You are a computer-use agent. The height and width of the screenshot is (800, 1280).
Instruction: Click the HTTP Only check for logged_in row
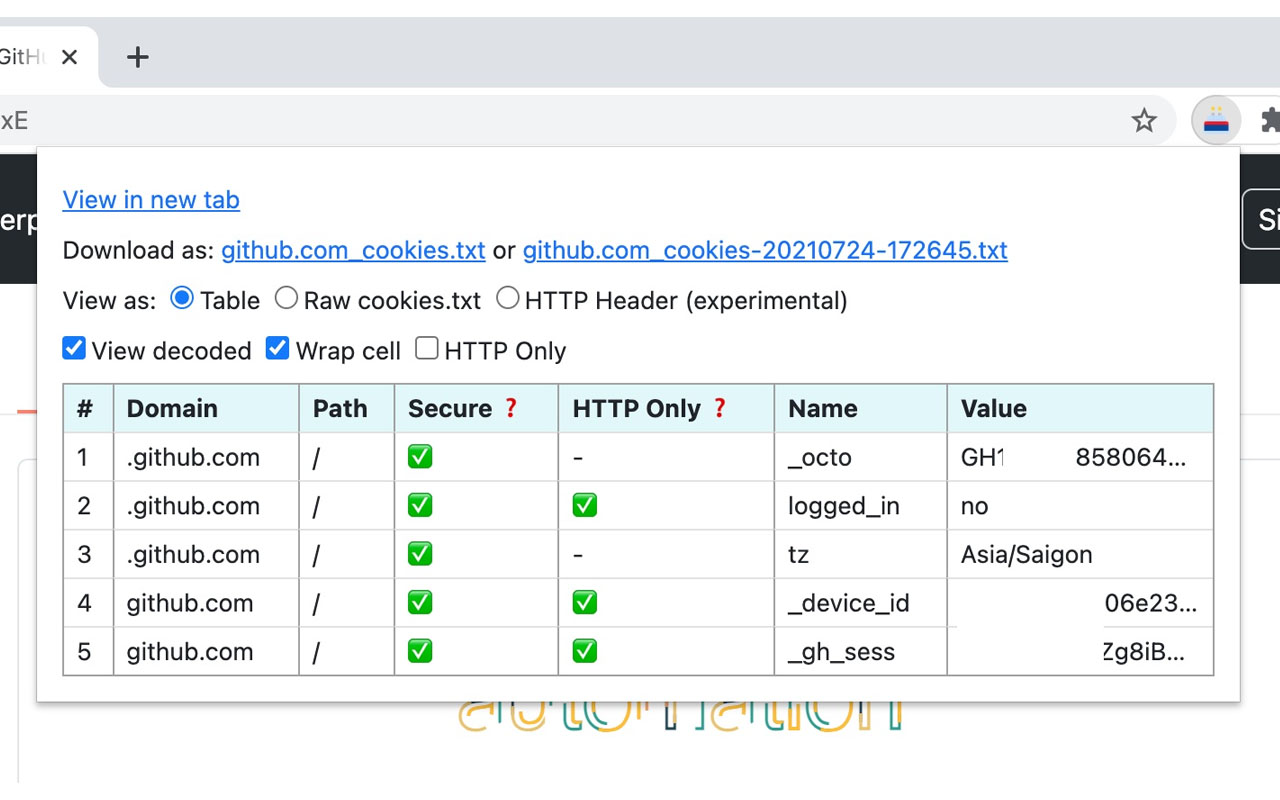click(x=585, y=506)
